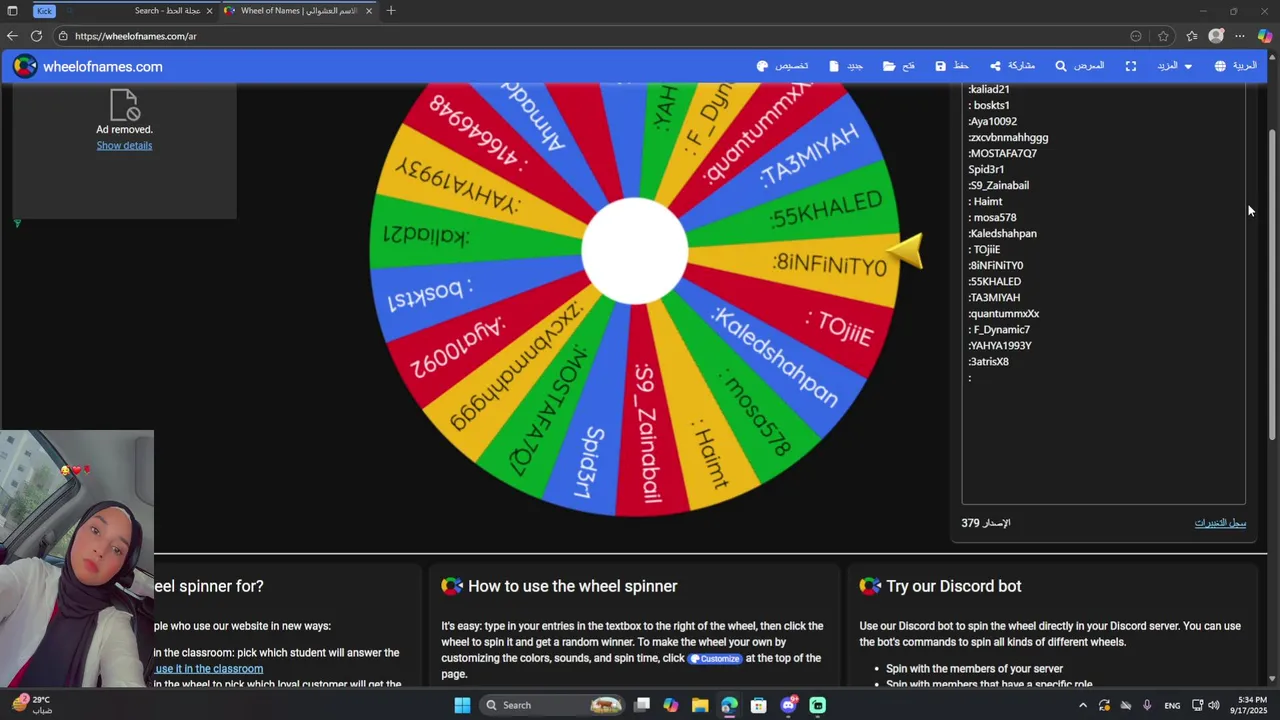The width and height of the screenshot is (1280, 720).
Task: Open the Windows Start menu
Action: click(462, 705)
